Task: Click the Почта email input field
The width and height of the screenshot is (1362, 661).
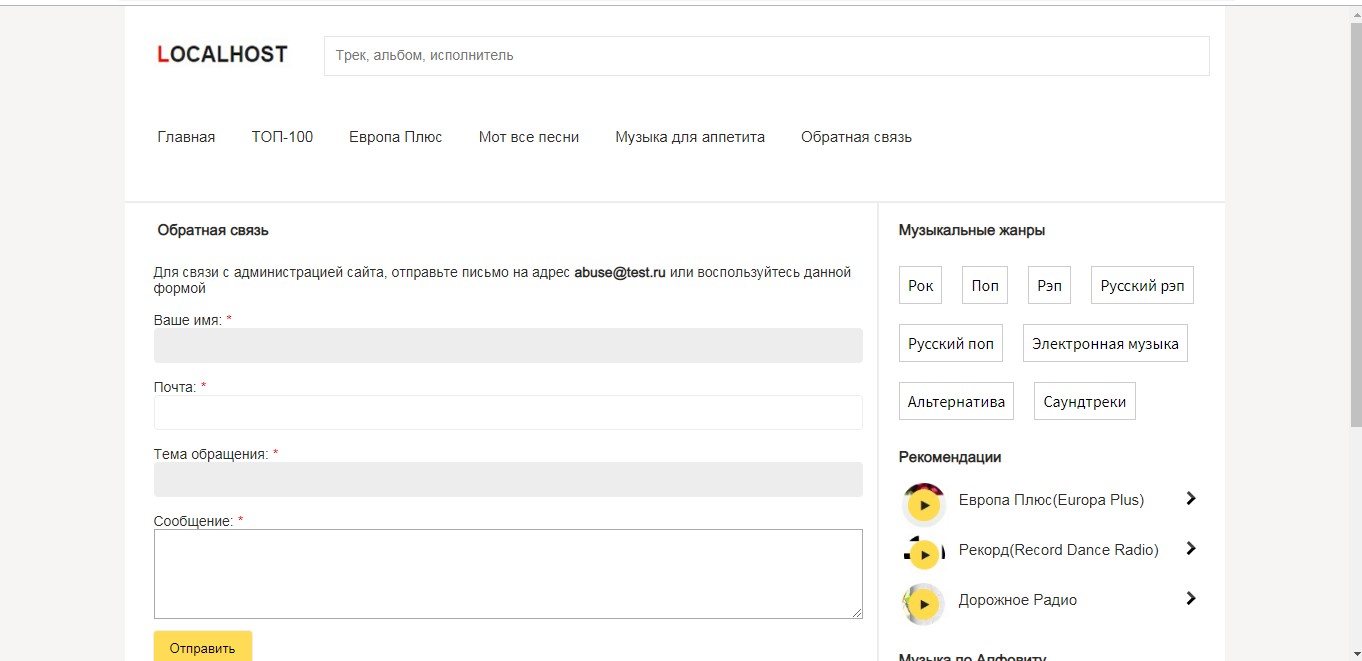Action: click(508, 412)
